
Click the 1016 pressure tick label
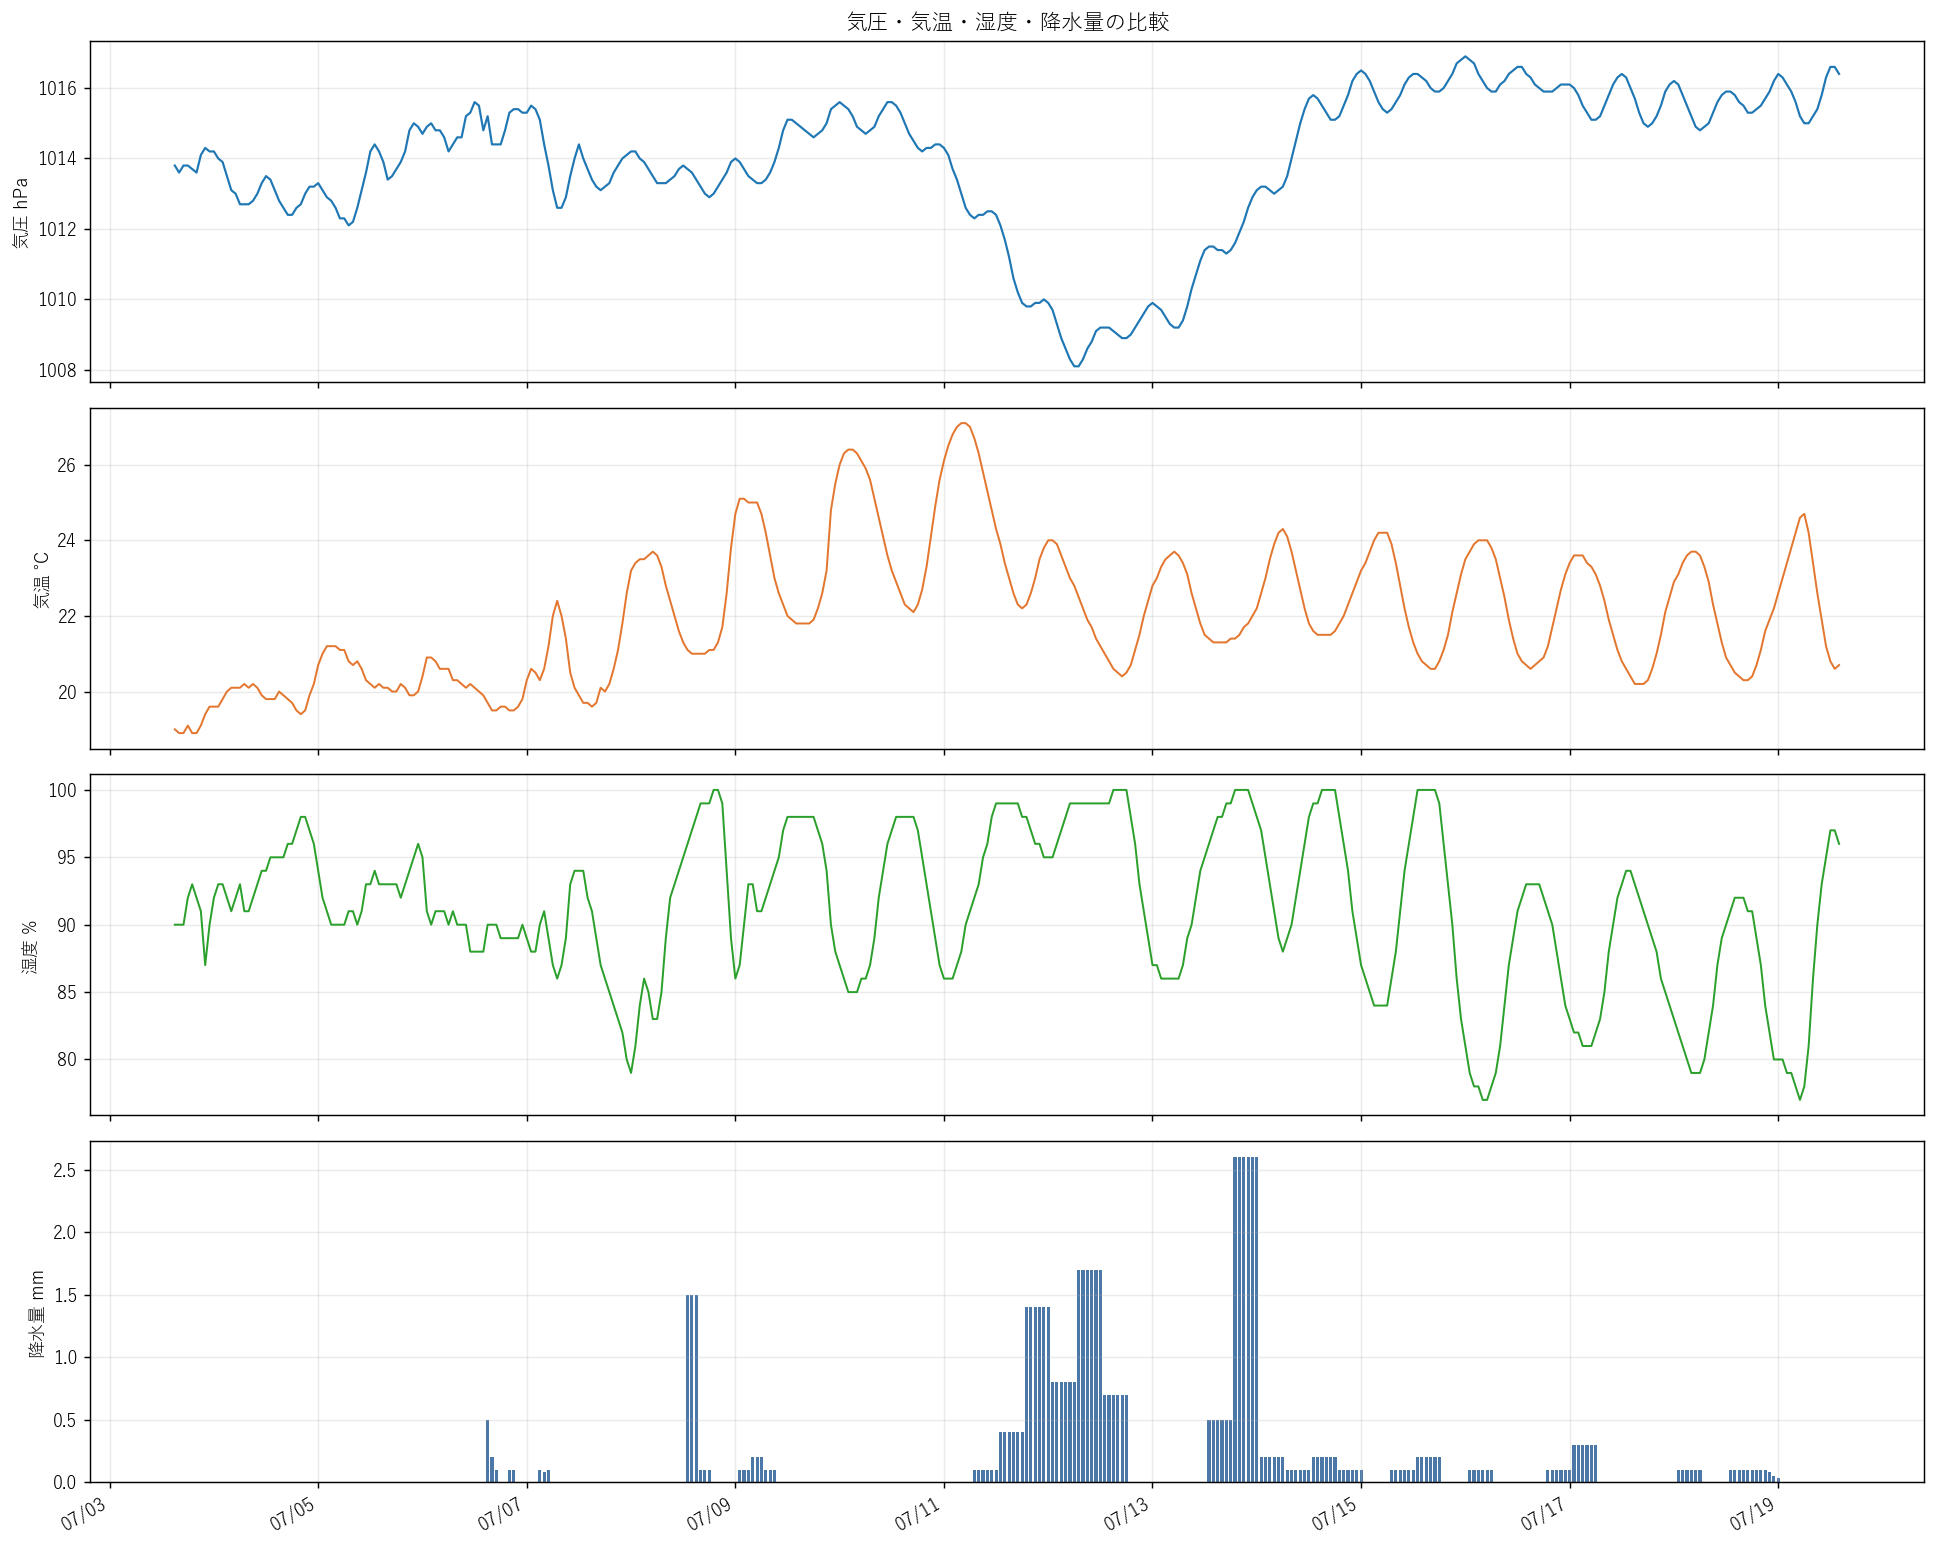(58, 89)
